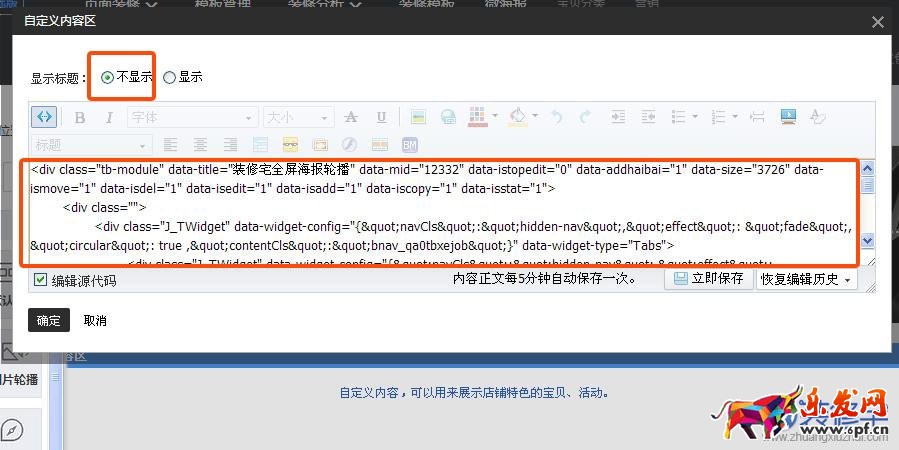Screen dimensions: 899x450
Task: Confirm with the 确定 button
Action: [x=49, y=320]
